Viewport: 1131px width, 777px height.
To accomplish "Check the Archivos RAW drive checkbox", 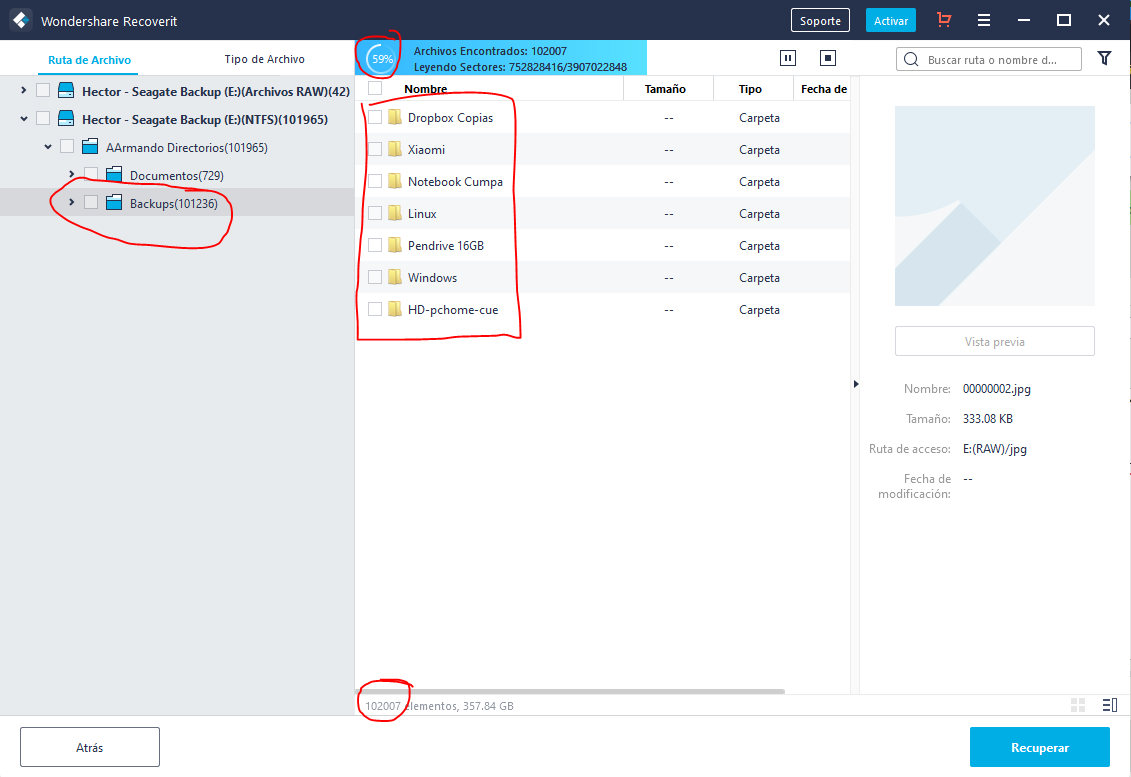I will [x=43, y=91].
